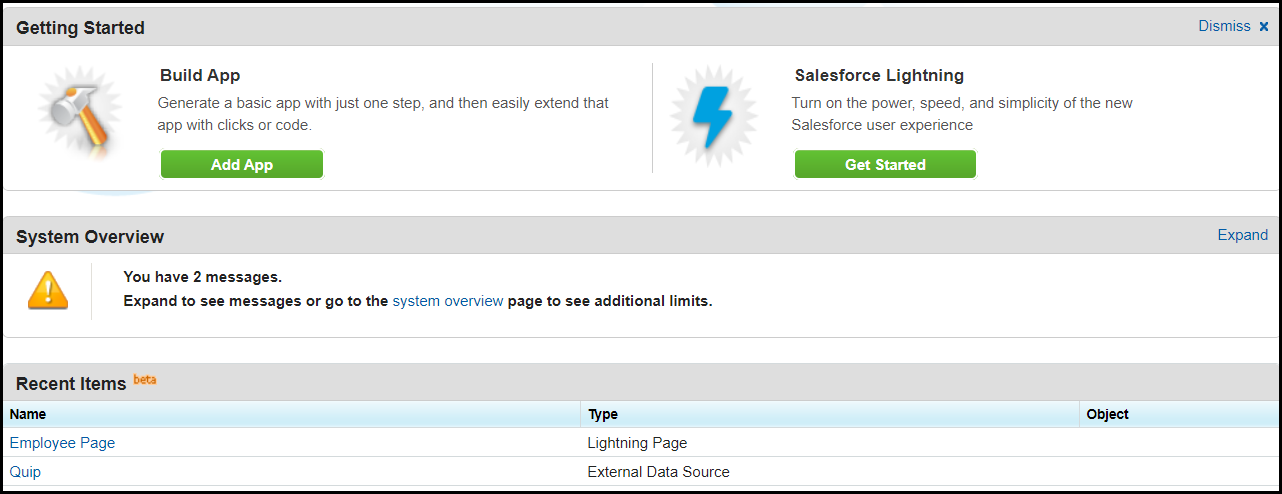Image resolution: width=1282 pixels, height=494 pixels.
Task: Close Getting Started with the x icon
Action: click(x=1264, y=27)
